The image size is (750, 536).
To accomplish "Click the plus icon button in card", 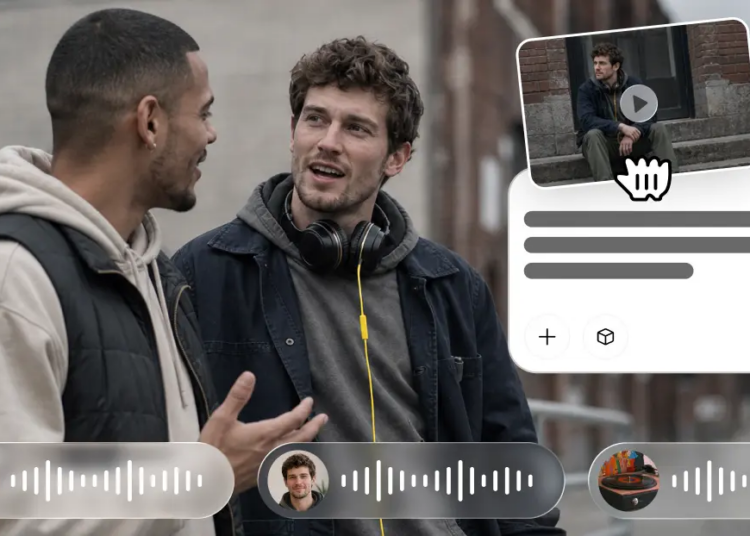I will [x=547, y=337].
